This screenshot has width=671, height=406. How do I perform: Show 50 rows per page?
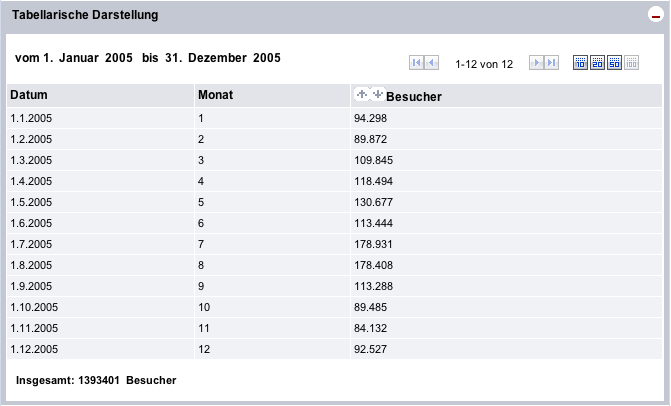click(x=614, y=63)
